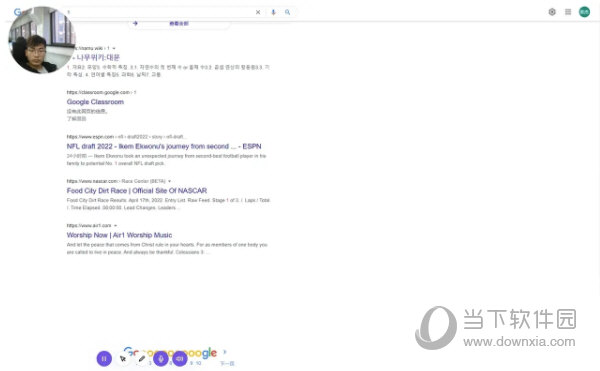Expand the nascar.com Race Center dropdown arrow
600x371 pixels.
(170, 181)
